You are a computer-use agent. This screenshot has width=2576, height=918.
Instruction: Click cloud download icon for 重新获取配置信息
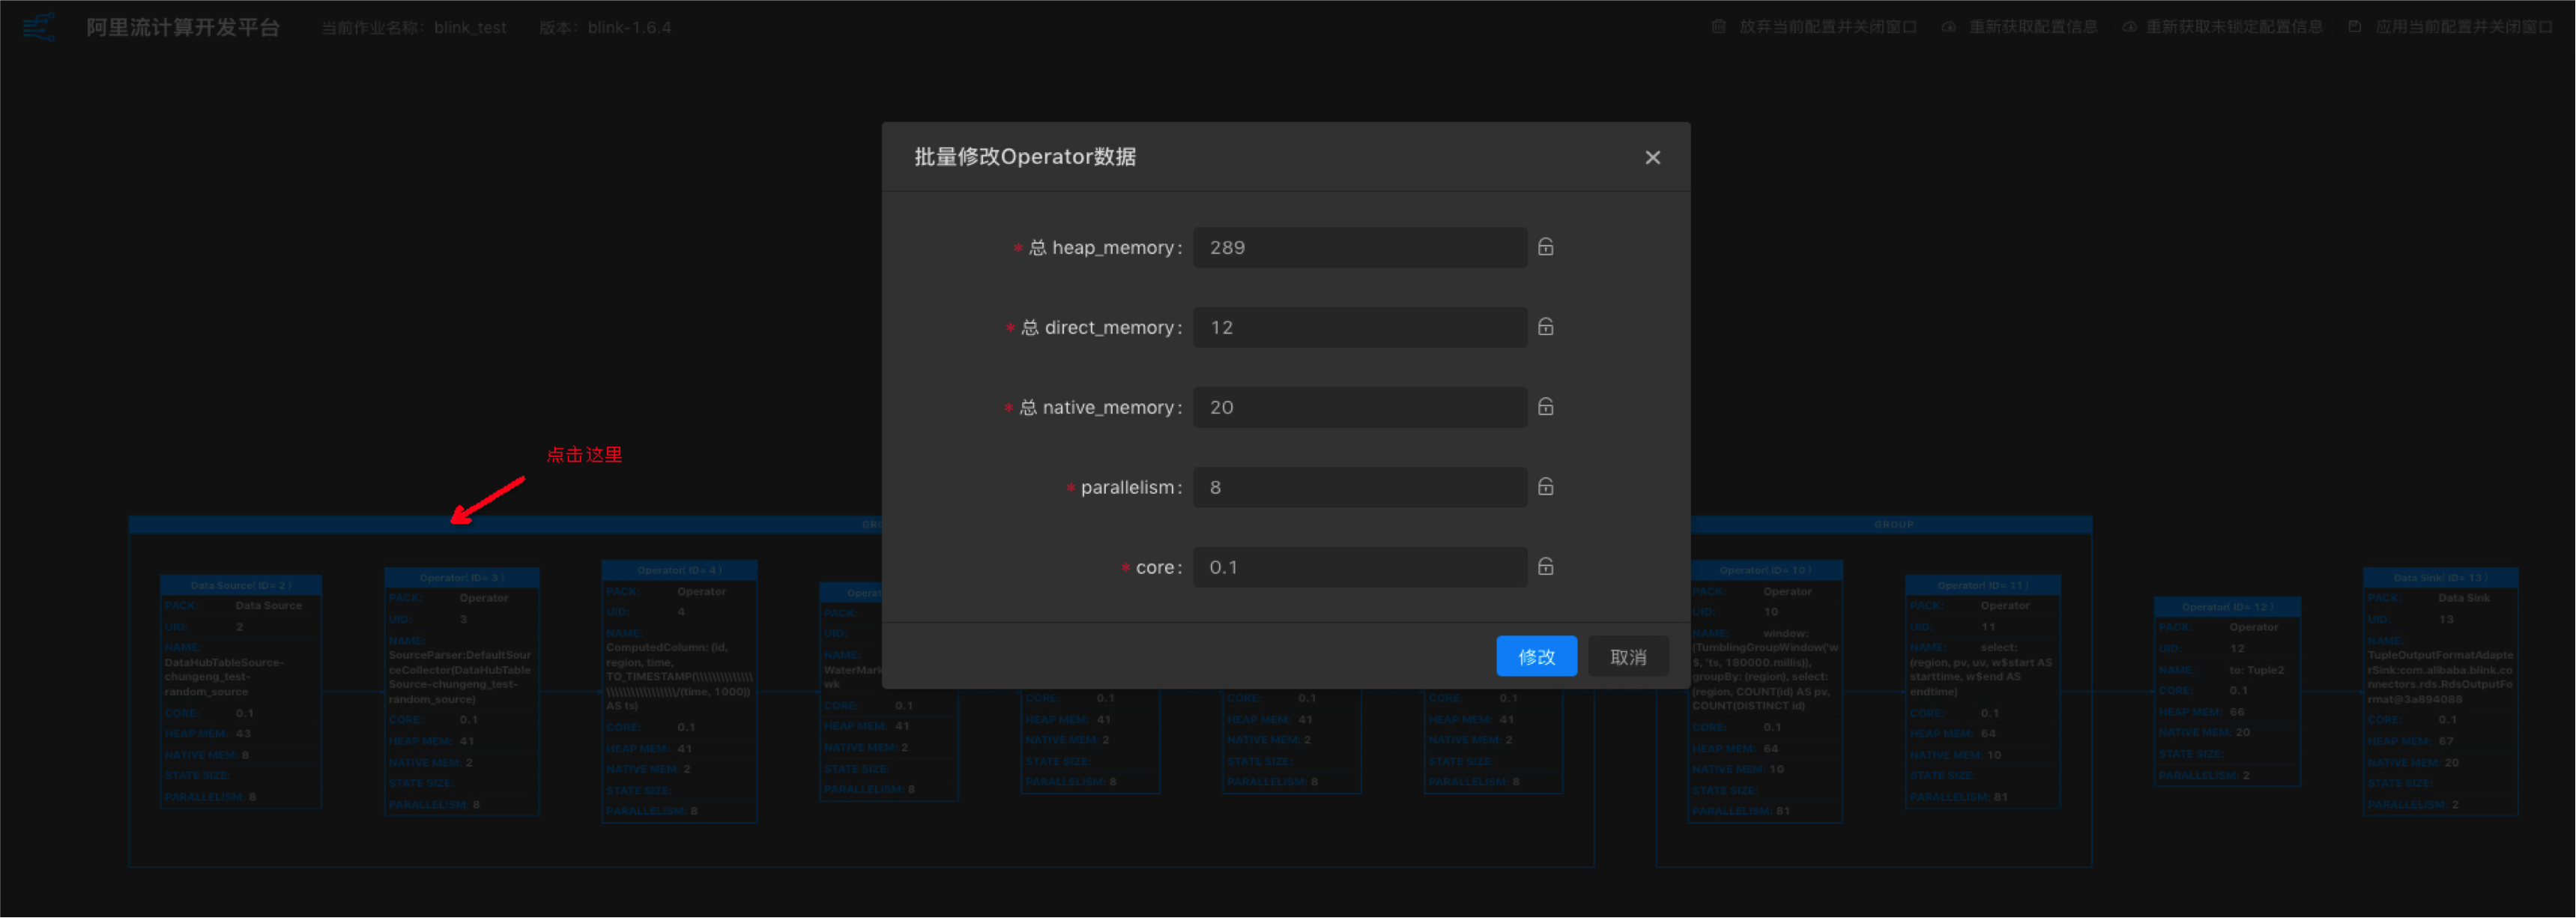[1948, 27]
